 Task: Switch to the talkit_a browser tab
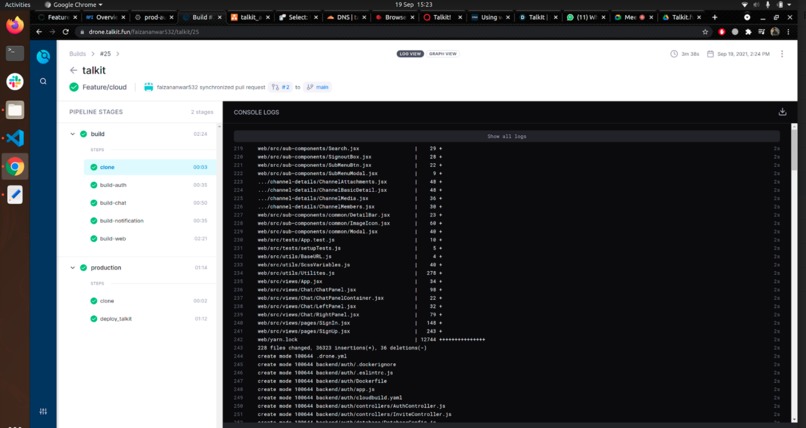click(250, 17)
